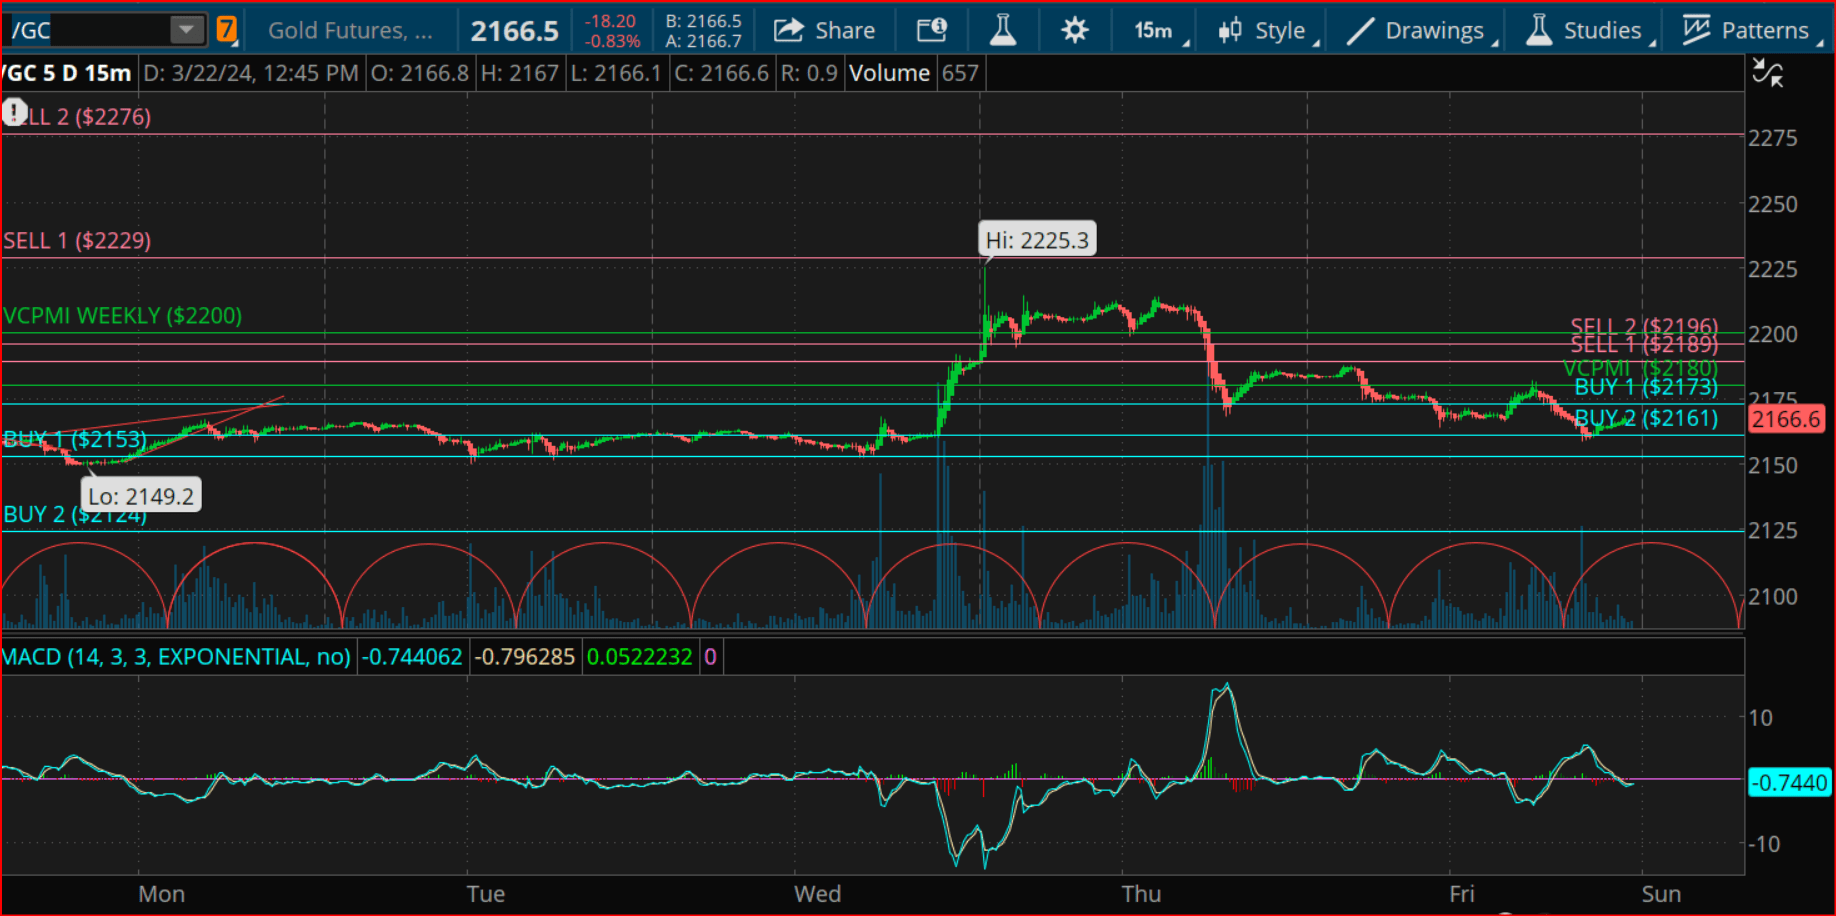Click the Drawings pencil line icon
The image size is (1836, 916).
[1360, 31]
